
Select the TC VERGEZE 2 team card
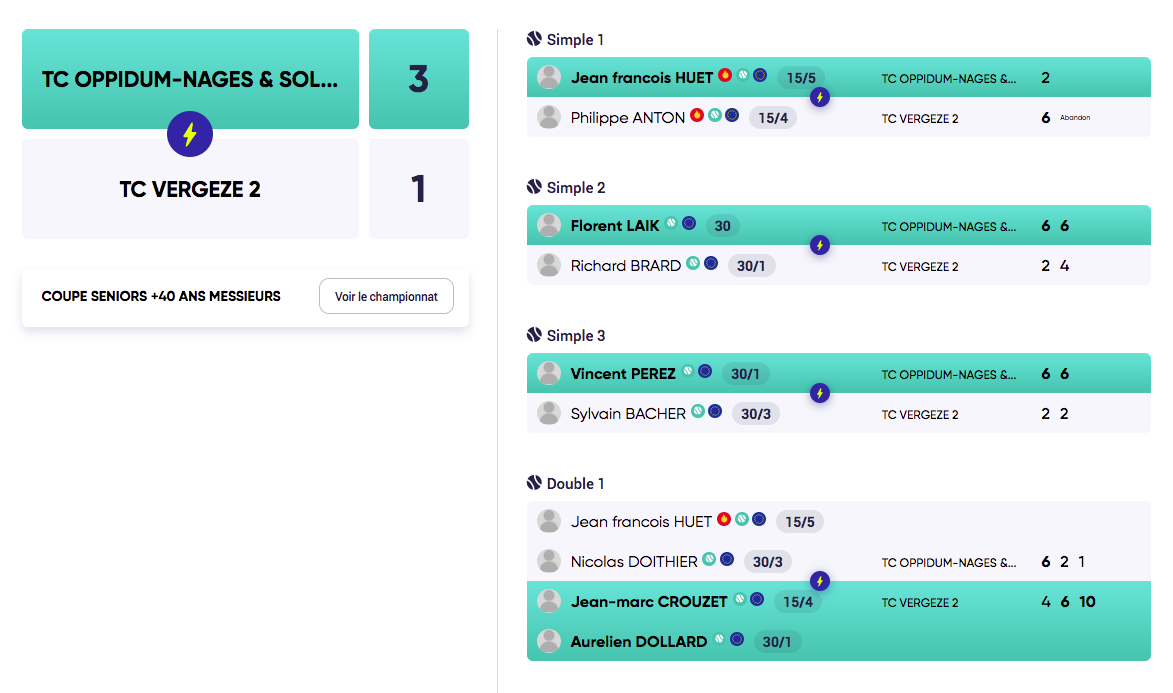tap(190, 189)
